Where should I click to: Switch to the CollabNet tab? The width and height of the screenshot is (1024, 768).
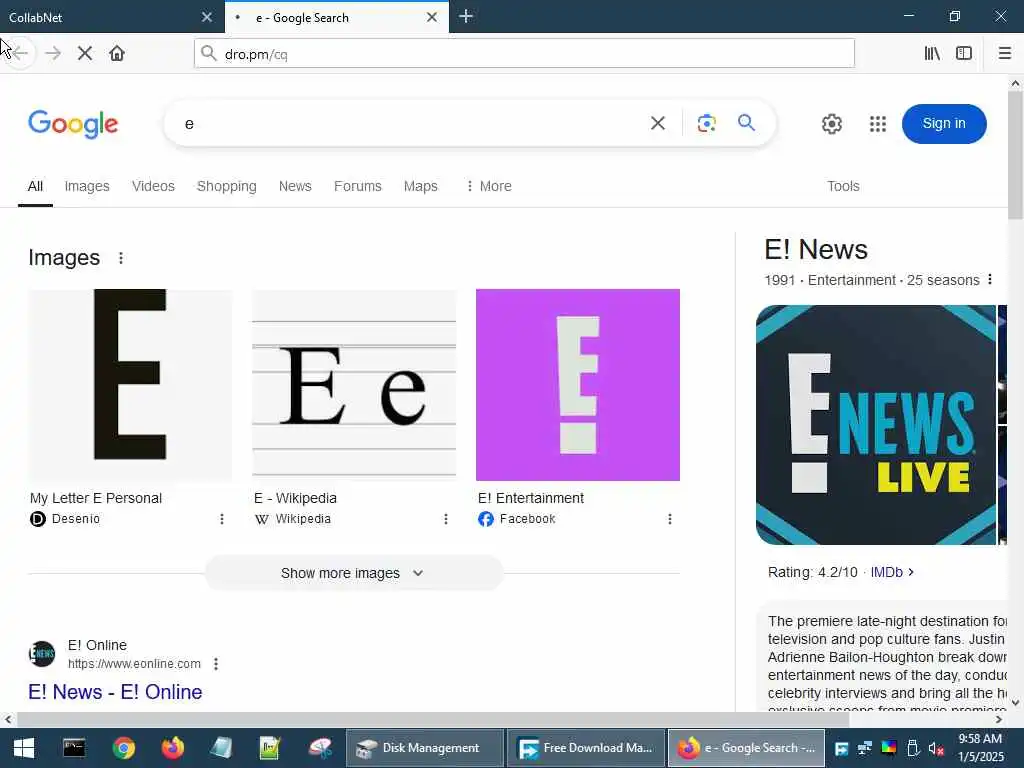click(111, 17)
